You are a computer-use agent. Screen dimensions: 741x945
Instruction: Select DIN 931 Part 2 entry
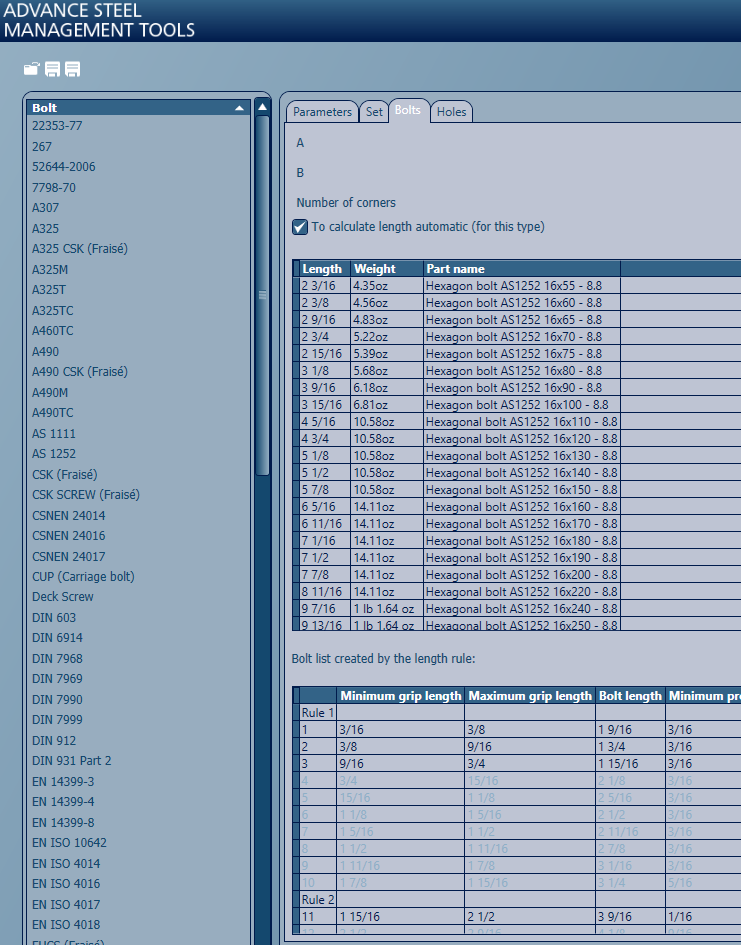[x=72, y=761]
